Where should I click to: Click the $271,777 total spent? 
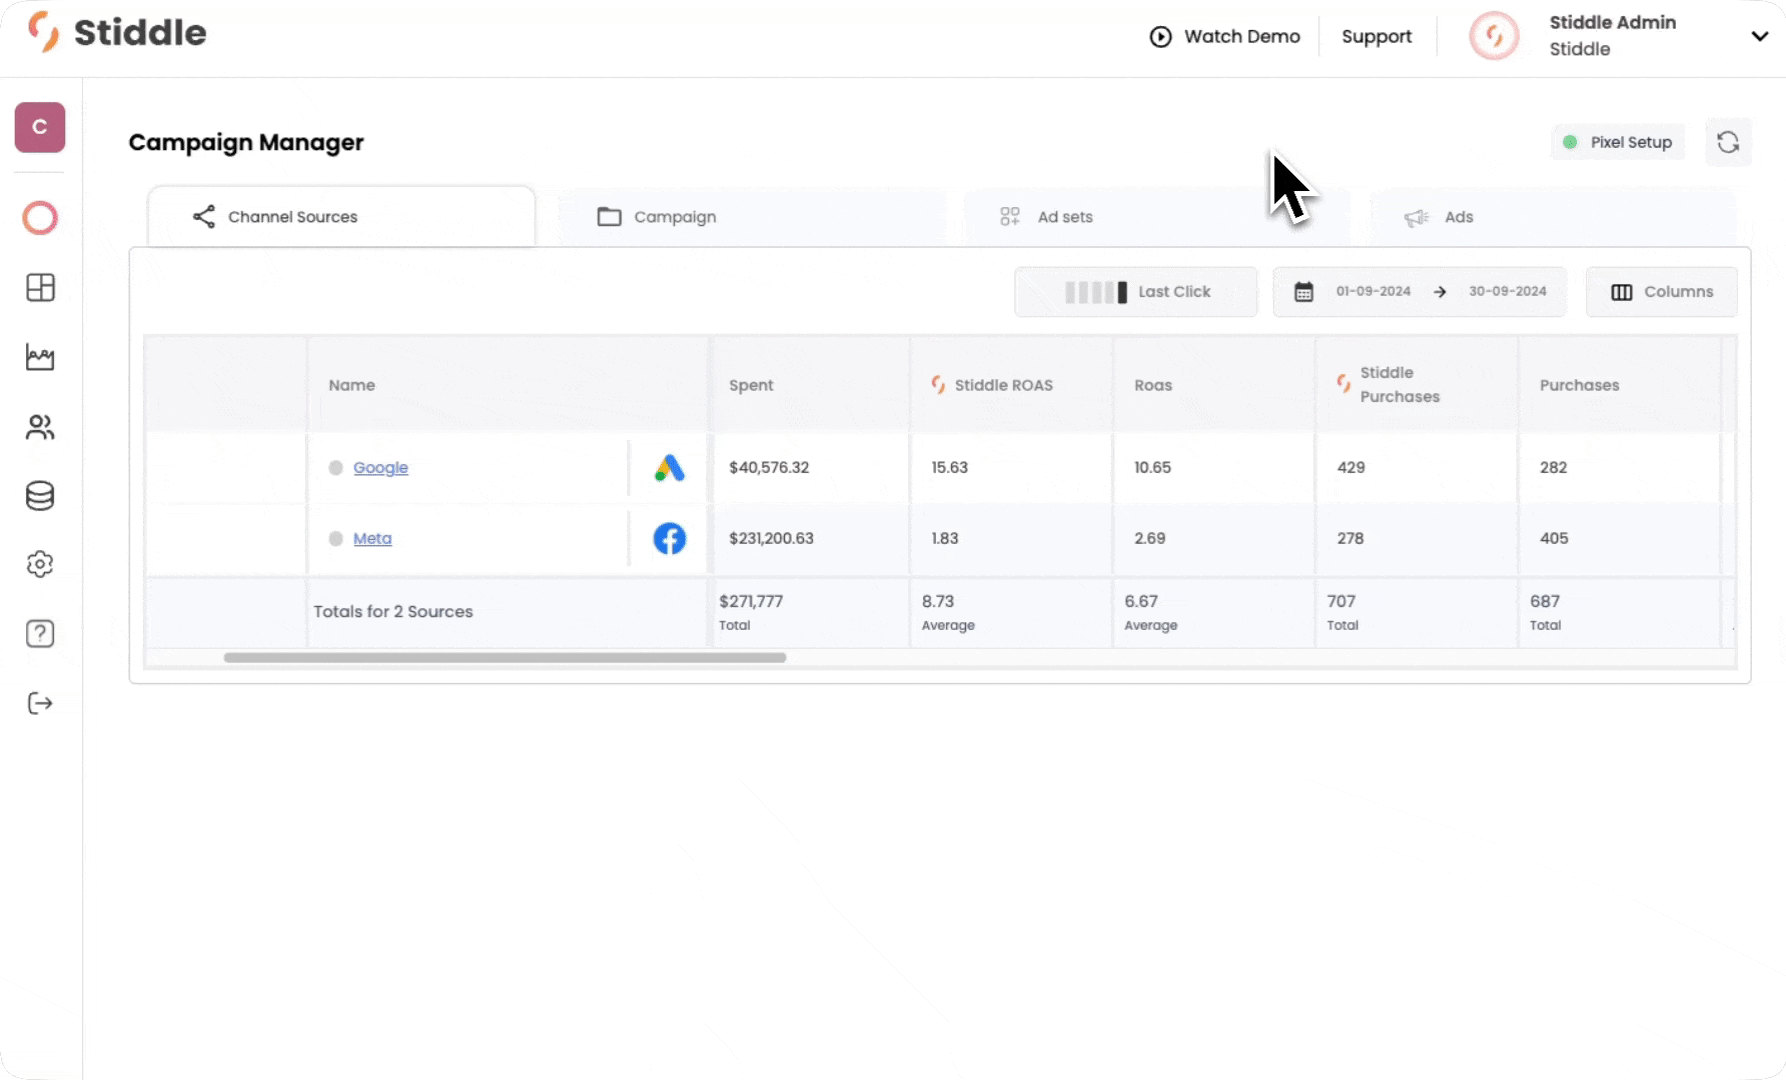(x=751, y=601)
